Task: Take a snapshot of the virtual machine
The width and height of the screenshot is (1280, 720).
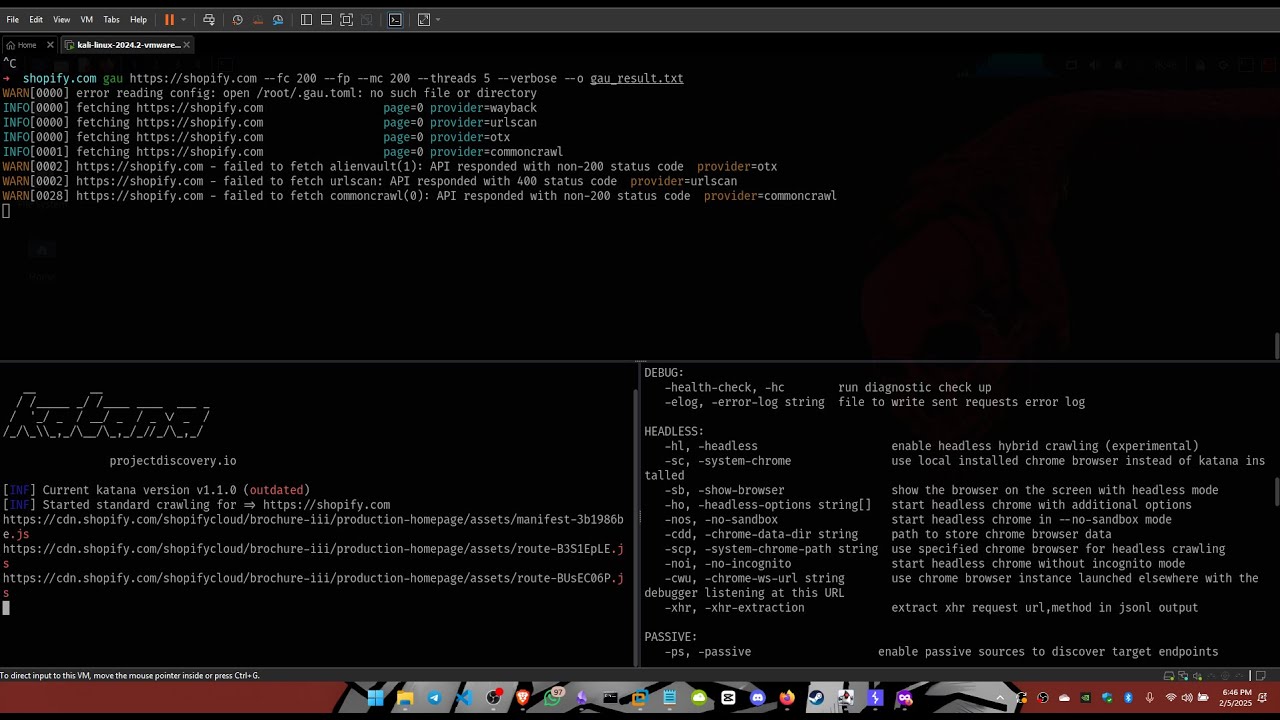Action: 237,19
